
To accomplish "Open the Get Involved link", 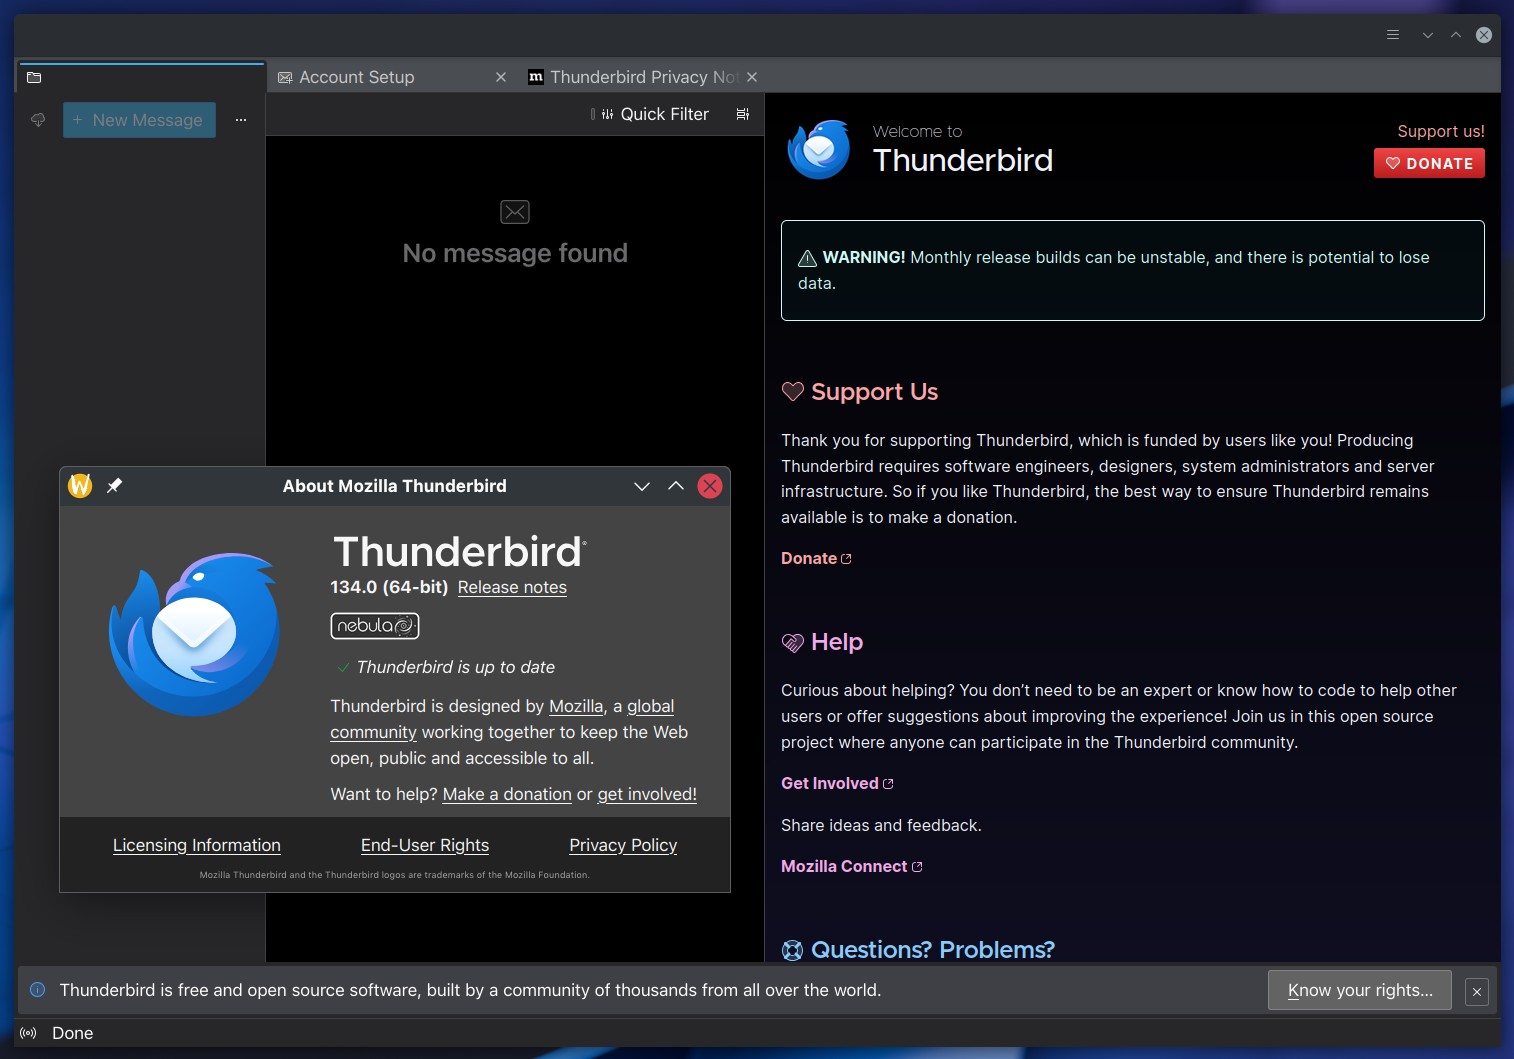I will pyautogui.click(x=837, y=783).
